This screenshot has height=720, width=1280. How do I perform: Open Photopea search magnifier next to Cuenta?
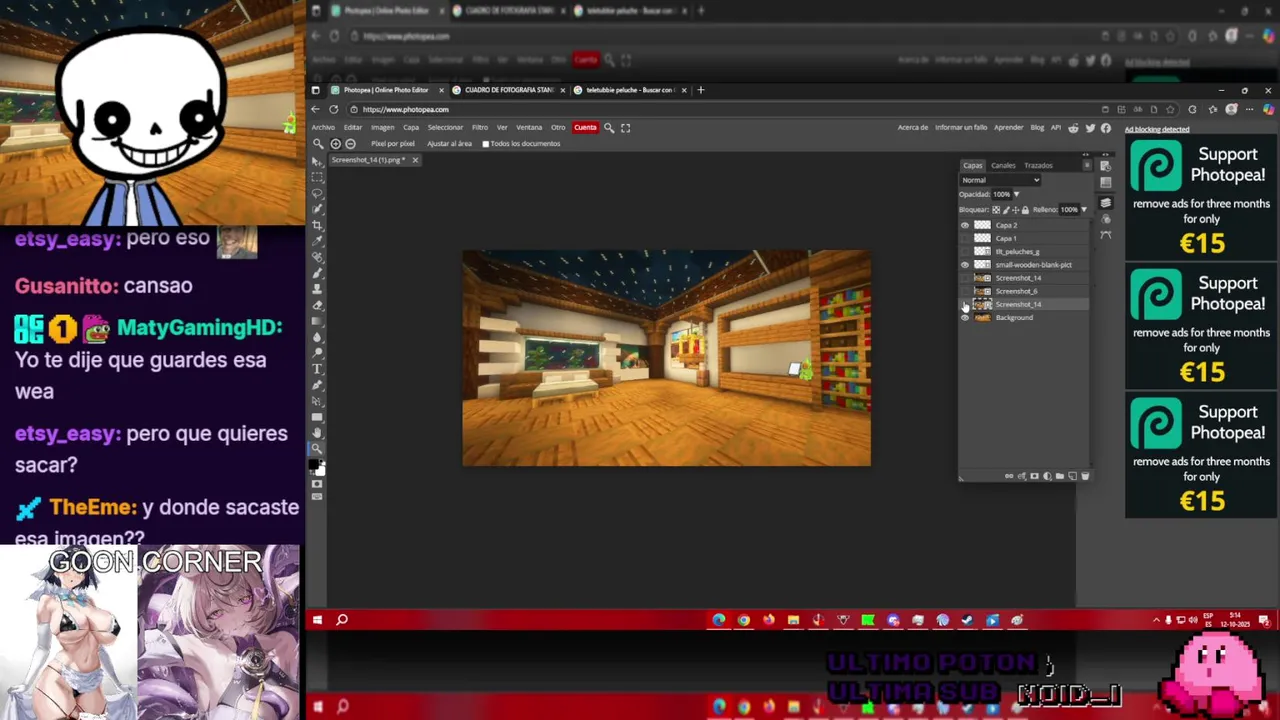click(x=609, y=127)
